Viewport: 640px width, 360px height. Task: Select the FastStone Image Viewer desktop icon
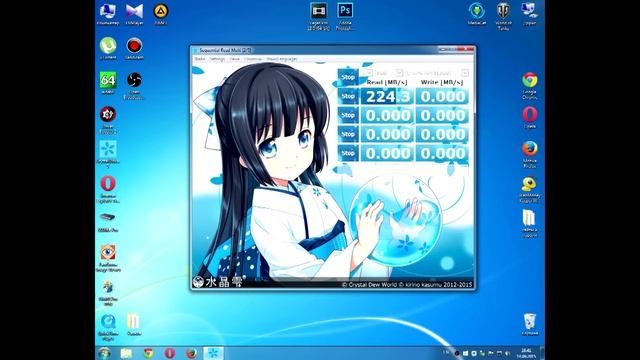(x=108, y=258)
